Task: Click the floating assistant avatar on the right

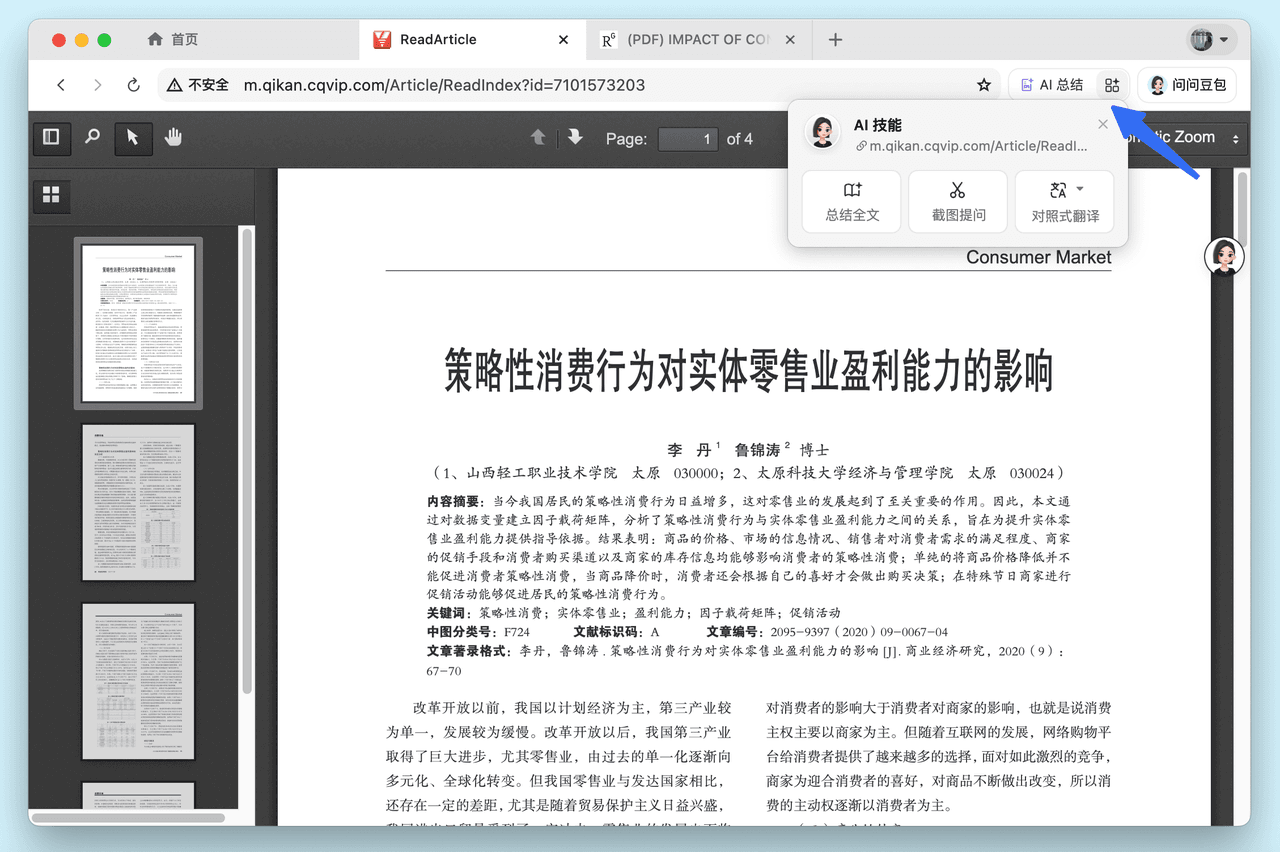Action: click(1224, 256)
